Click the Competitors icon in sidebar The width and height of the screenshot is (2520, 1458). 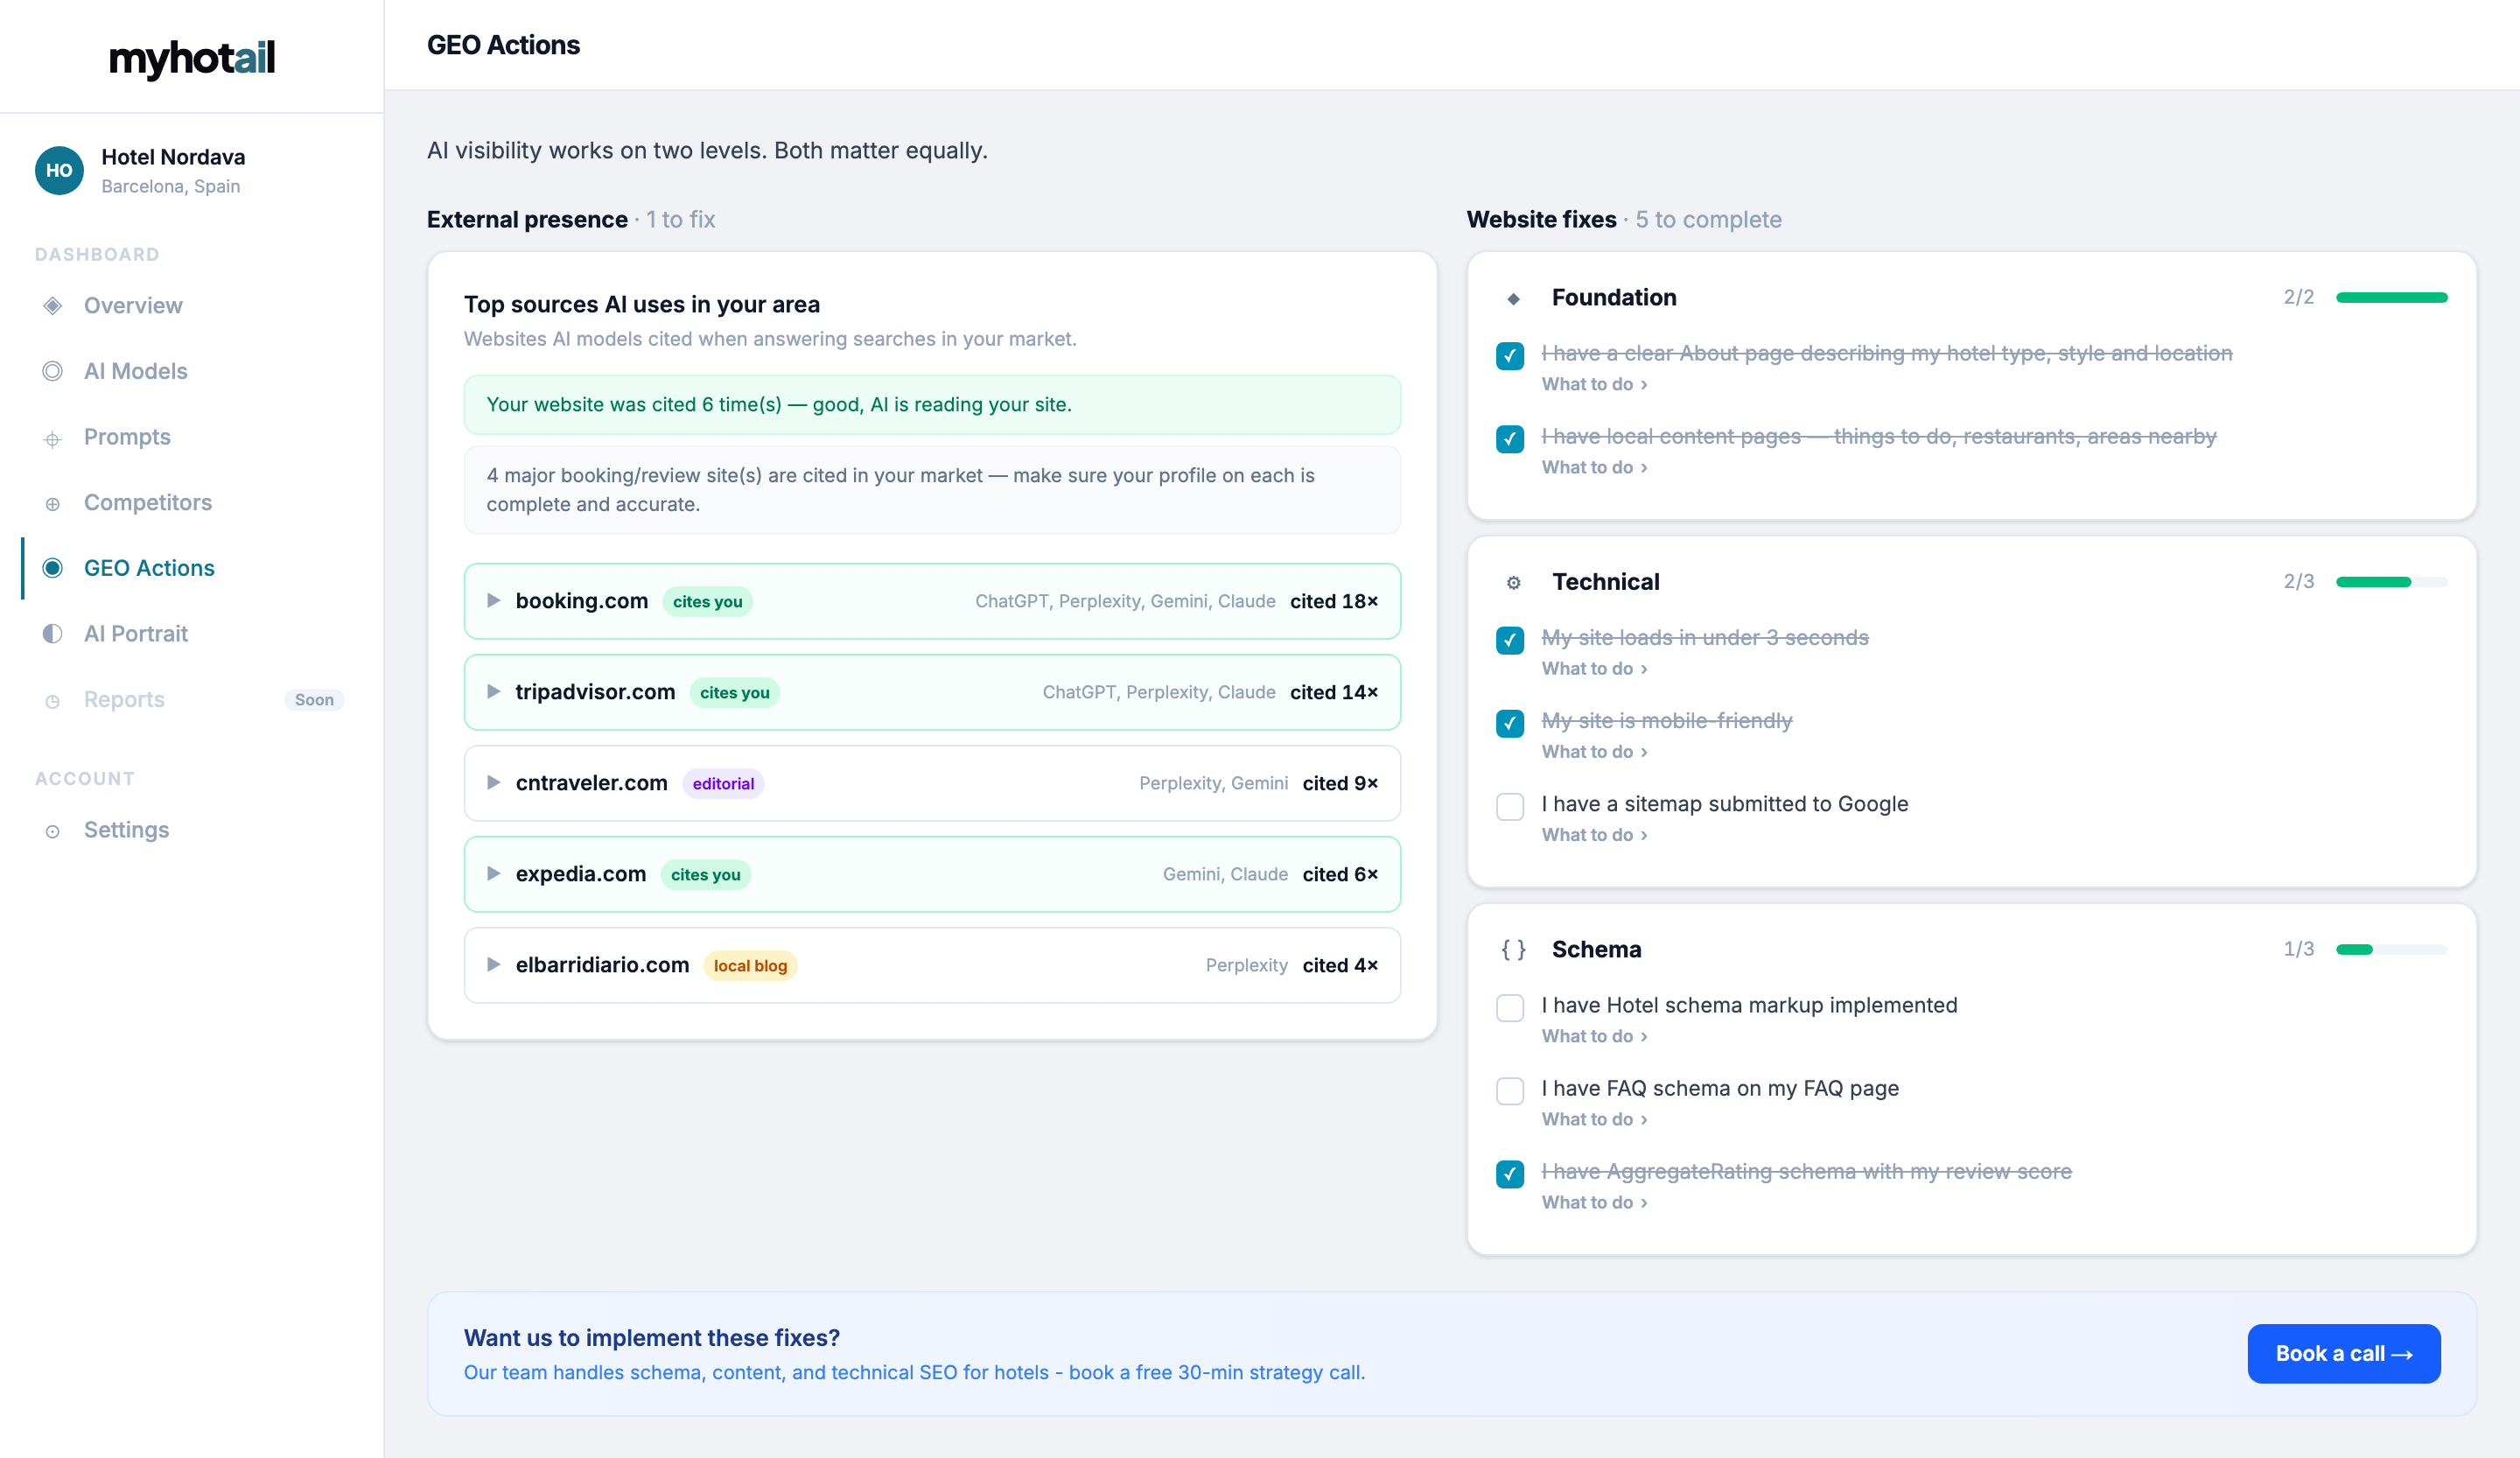pyautogui.click(x=53, y=504)
